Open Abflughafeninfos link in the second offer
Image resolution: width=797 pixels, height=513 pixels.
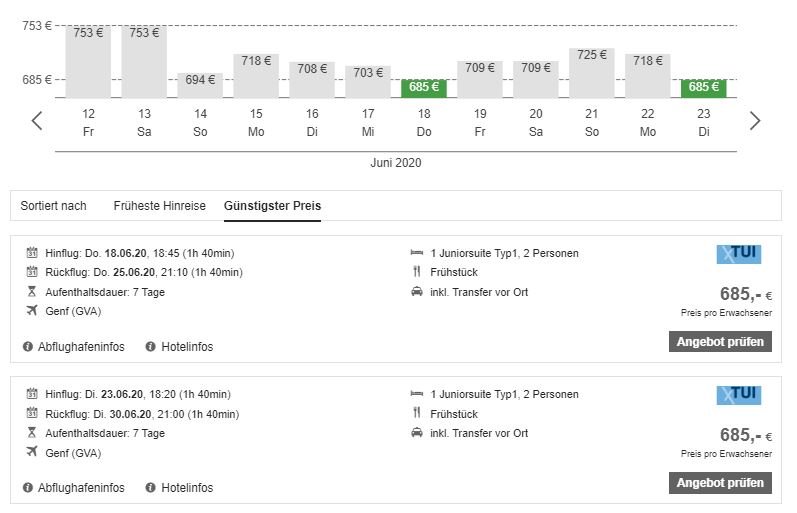80,488
